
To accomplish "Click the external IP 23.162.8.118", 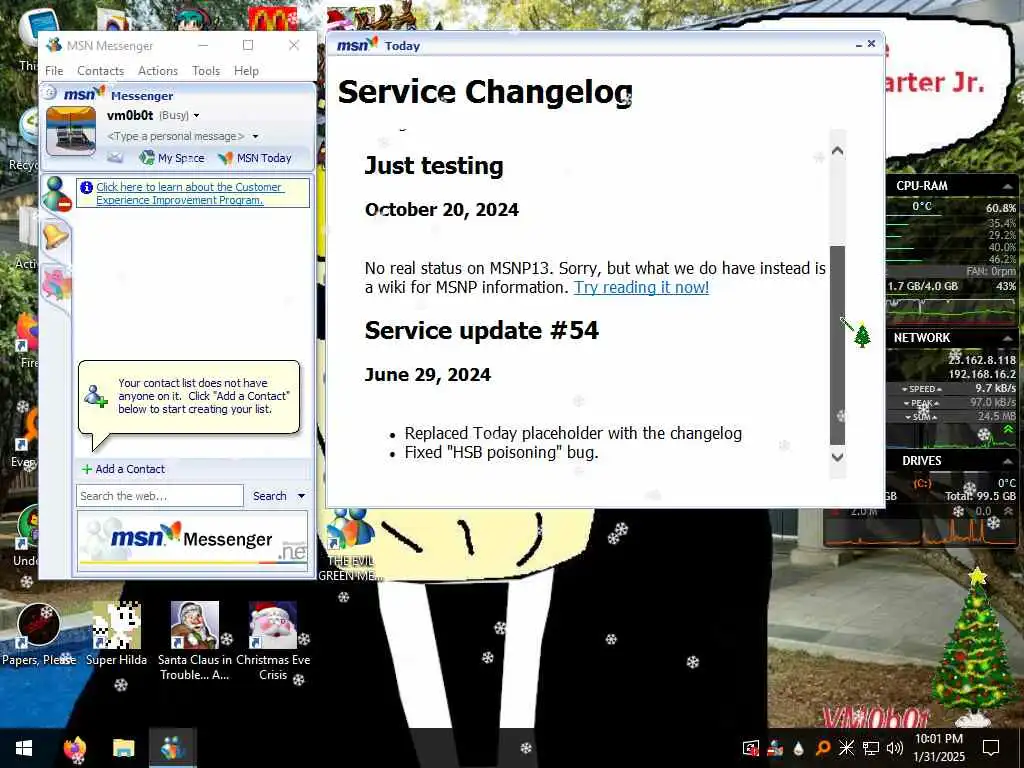I will (x=982, y=360).
